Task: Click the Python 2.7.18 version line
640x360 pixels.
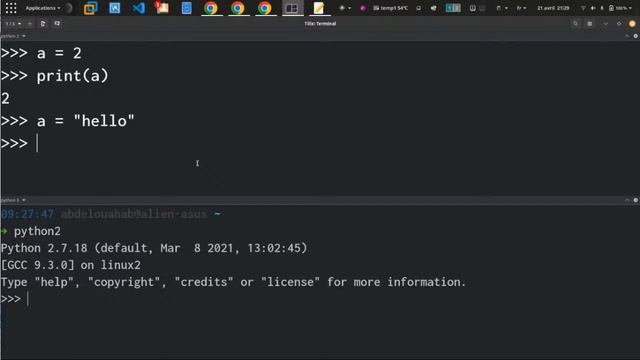Action: point(154,248)
